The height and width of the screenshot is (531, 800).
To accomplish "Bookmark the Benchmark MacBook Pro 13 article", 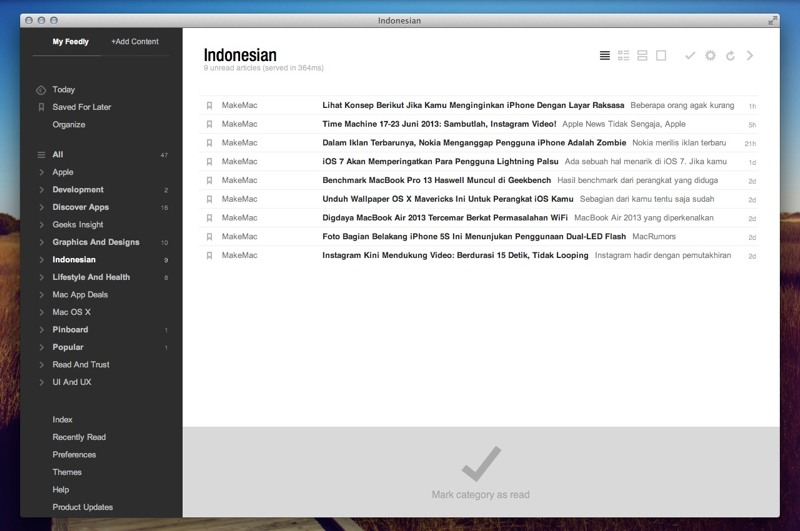I will tap(209, 181).
